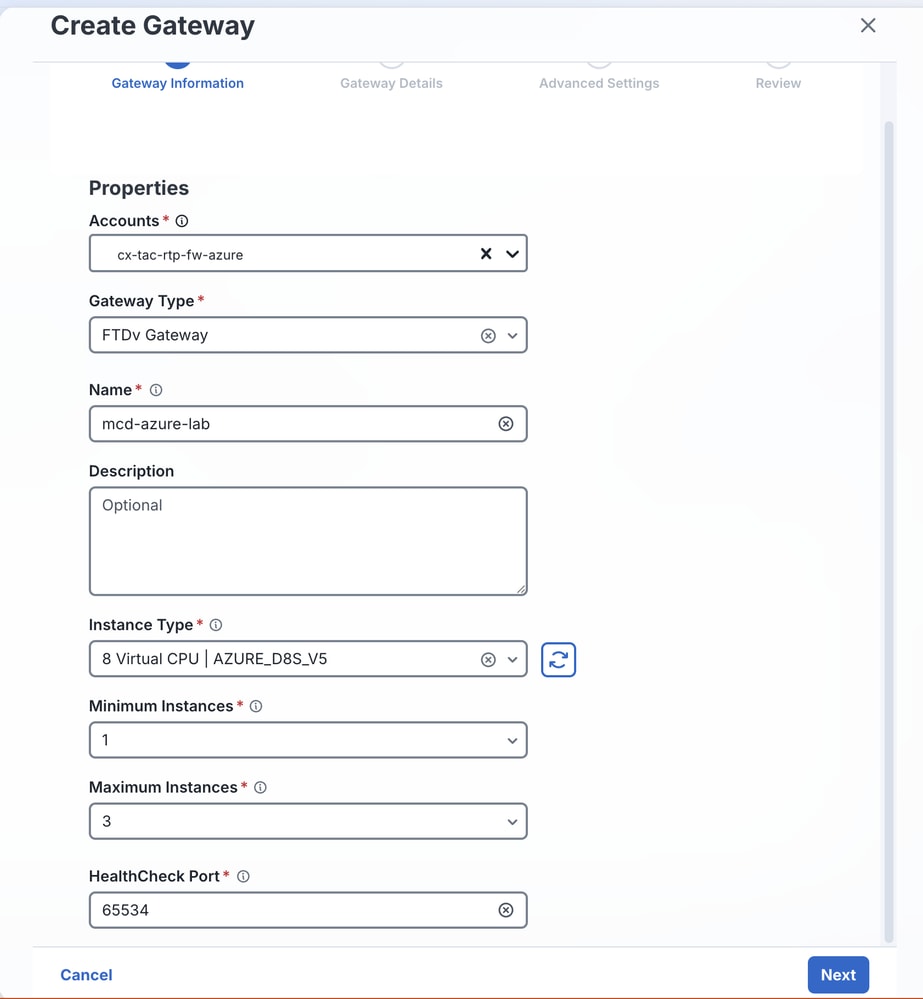The height and width of the screenshot is (999, 923).
Task: Show Maximum Instances info icon
Action: click(260, 787)
